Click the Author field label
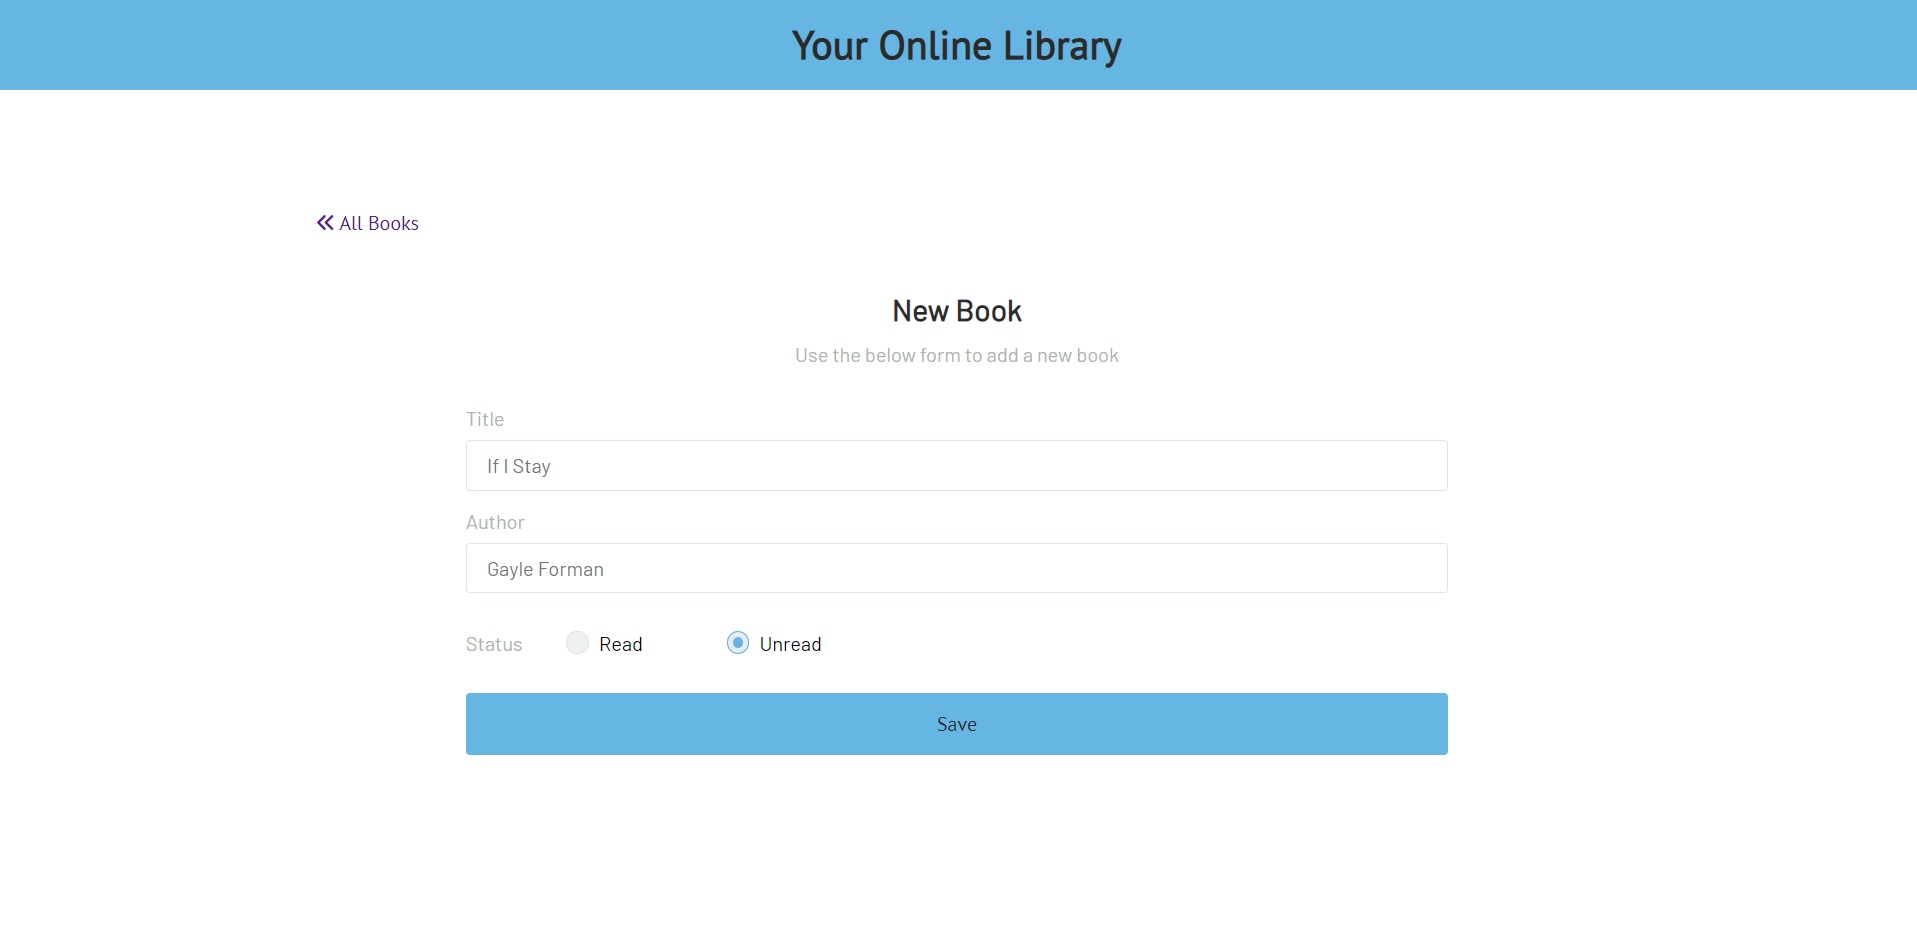This screenshot has width=1917, height=929. (x=495, y=521)
